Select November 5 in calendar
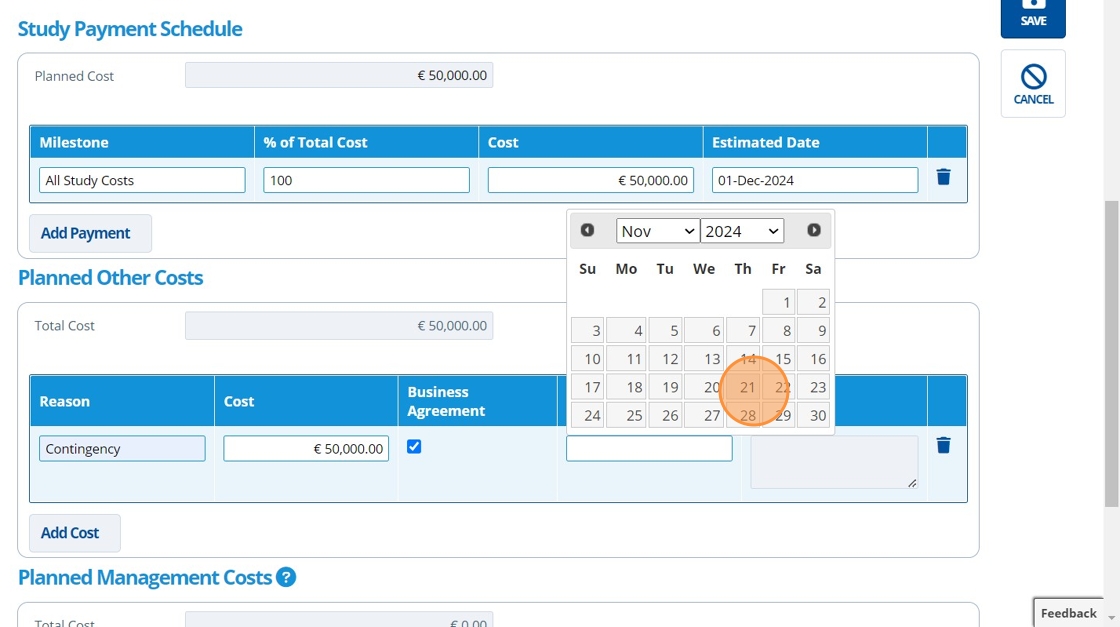1120x627 pixels. pyautogui.click(x=665, y=331)
